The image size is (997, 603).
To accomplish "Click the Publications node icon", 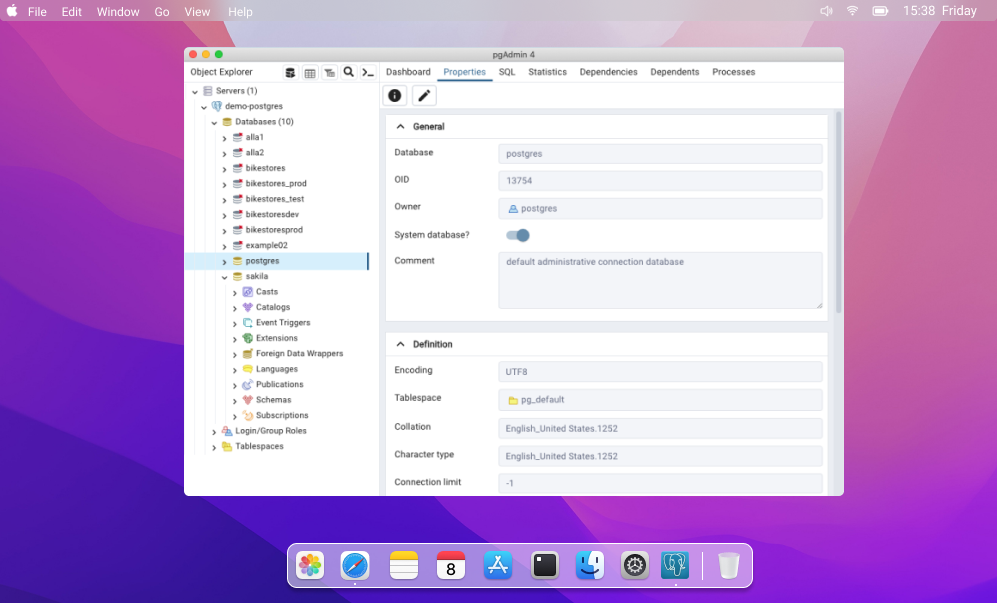I will click(248, 384).
